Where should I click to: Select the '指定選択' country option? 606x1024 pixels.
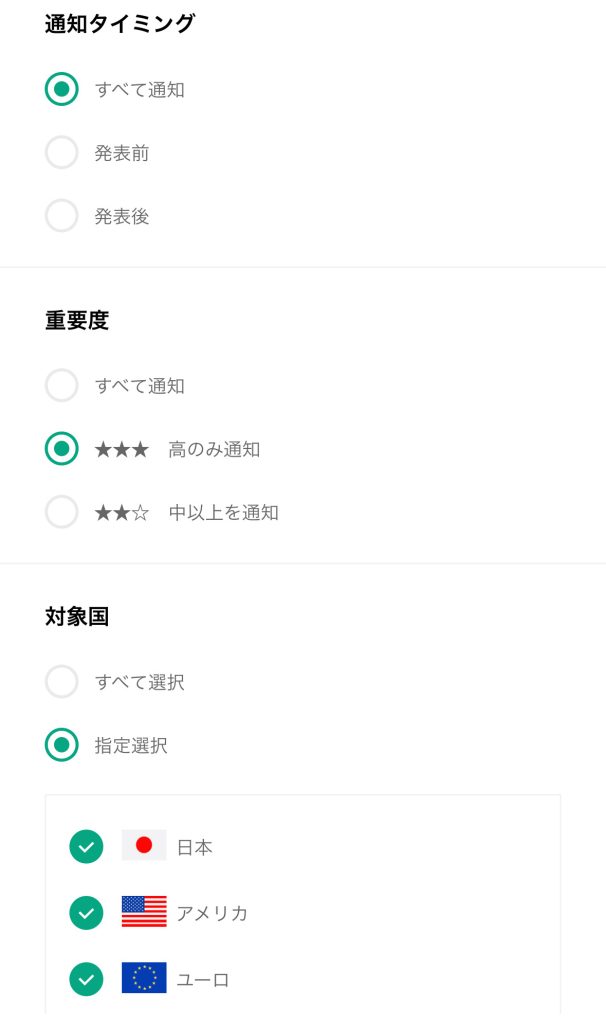point(62,745)
